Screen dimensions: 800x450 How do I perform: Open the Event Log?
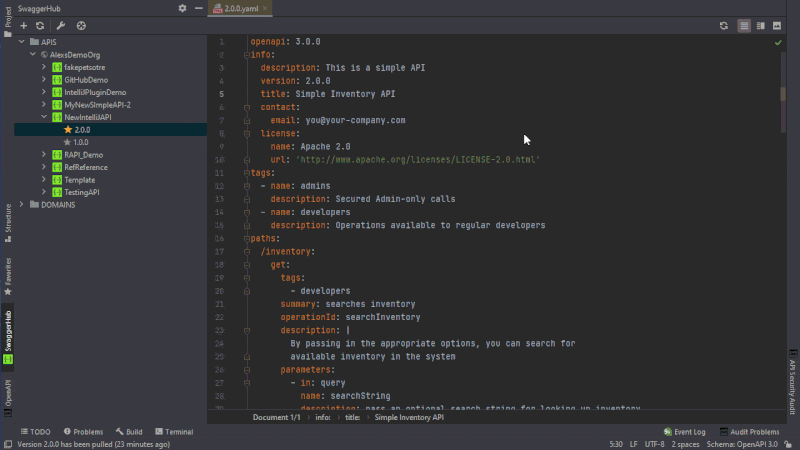684,432
